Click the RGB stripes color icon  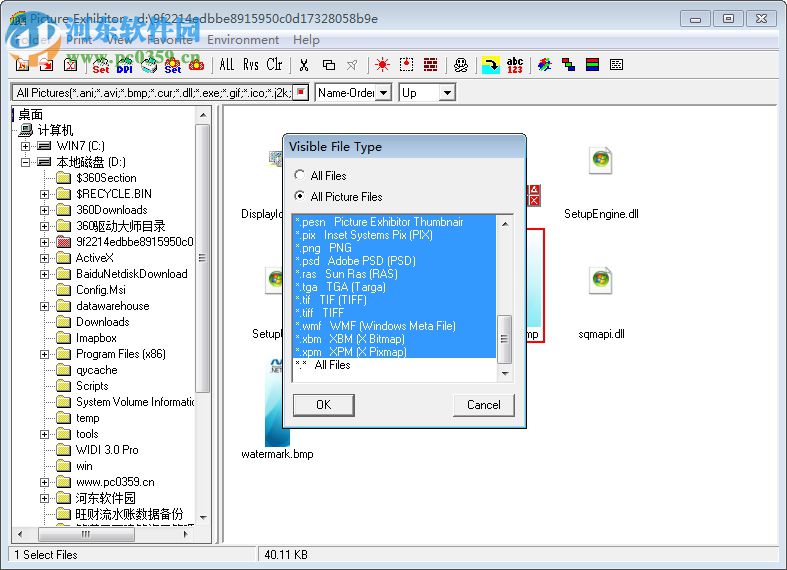[592, 64]
